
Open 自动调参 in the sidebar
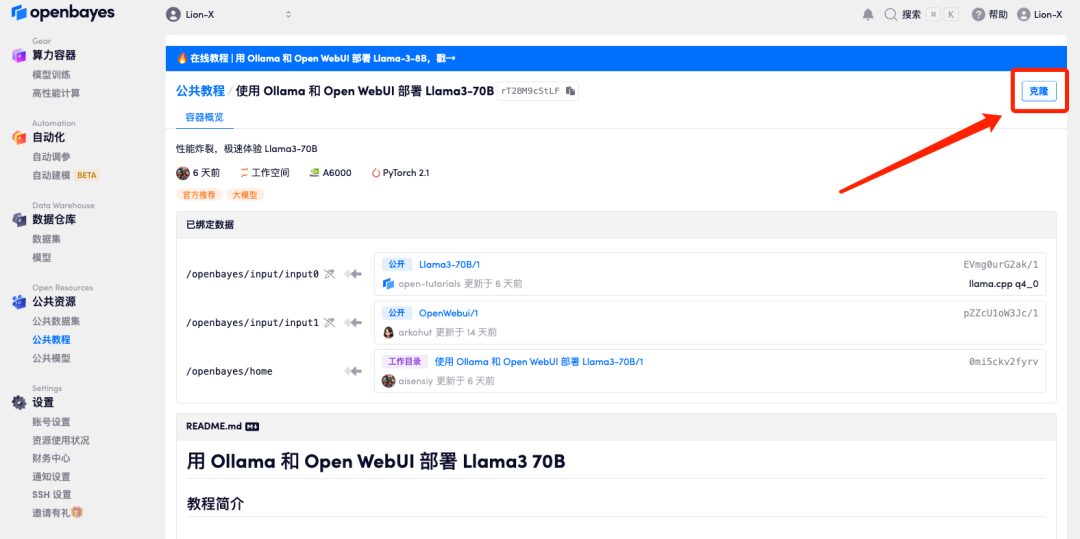[x=51, y=157]
